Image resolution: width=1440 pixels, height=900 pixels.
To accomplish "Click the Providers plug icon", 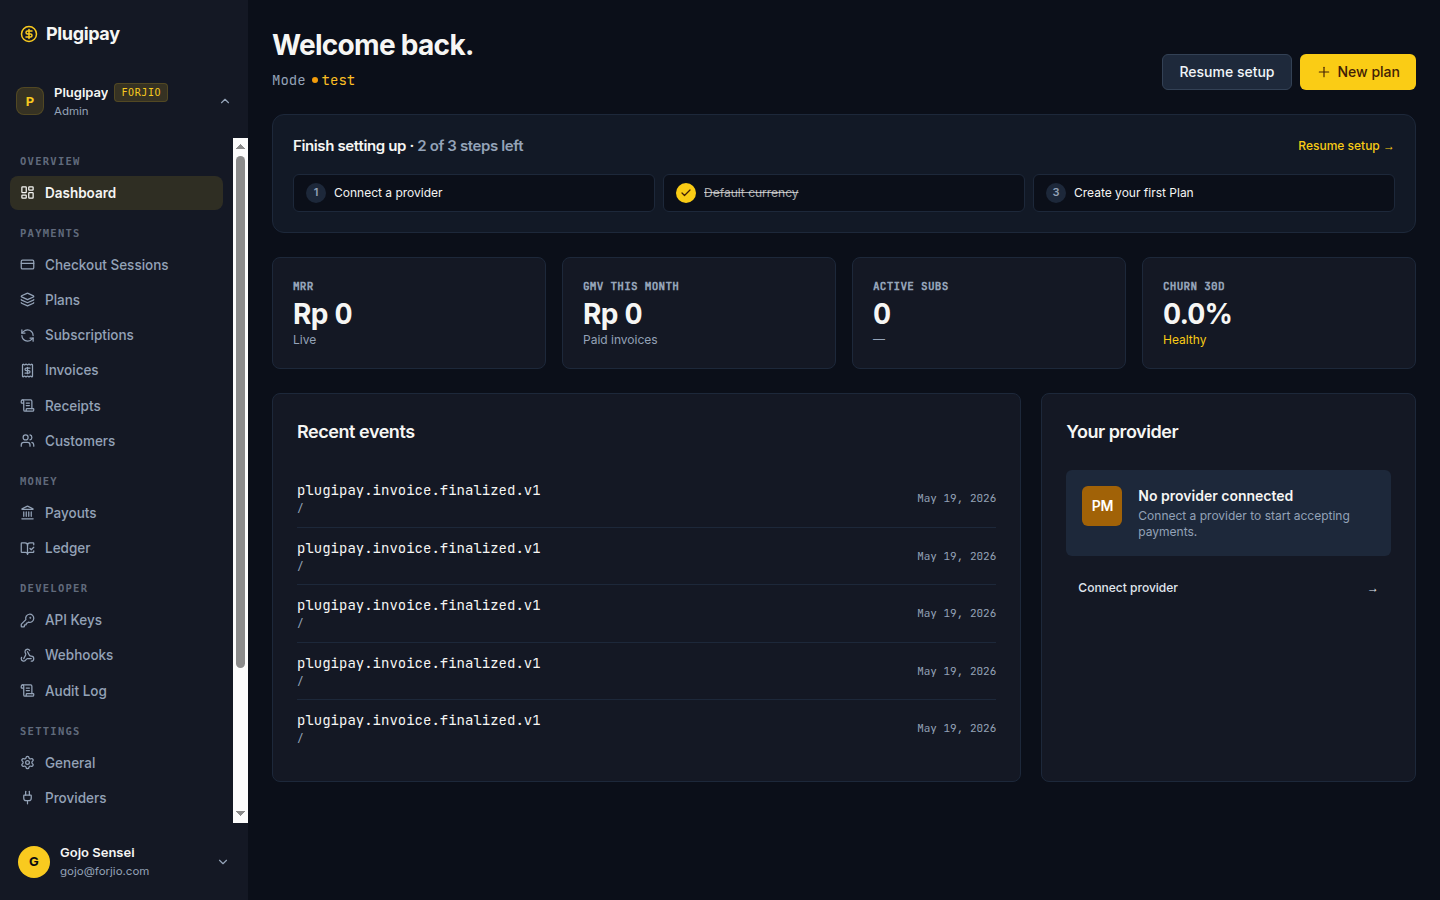I will click(x=27, y=798).
